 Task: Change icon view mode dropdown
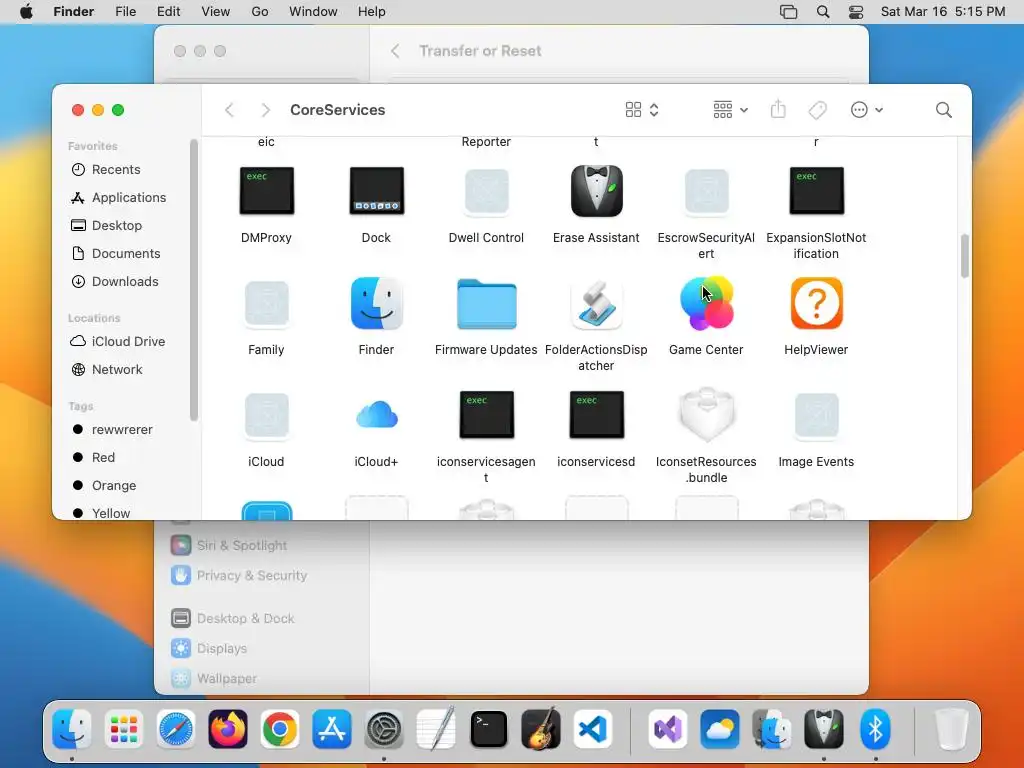pos(642,110)
